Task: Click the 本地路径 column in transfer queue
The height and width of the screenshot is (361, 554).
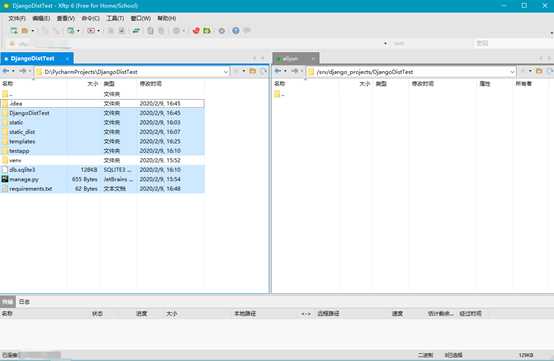Action: (245, 313)
